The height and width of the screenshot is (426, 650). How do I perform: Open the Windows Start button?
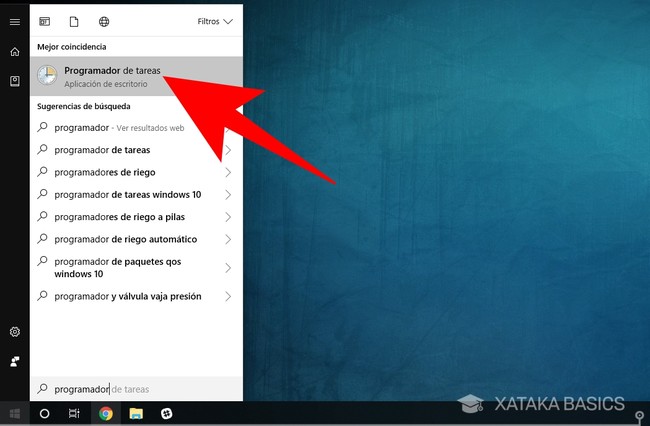click(x=14, y=413)
